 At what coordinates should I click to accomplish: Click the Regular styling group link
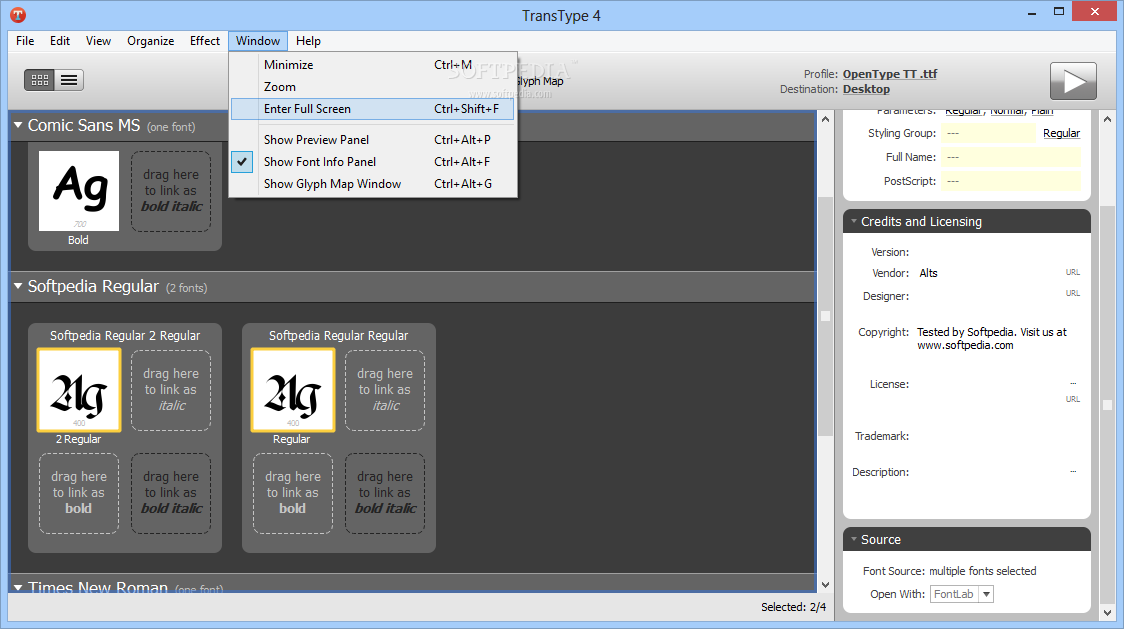click(1061, 133)
